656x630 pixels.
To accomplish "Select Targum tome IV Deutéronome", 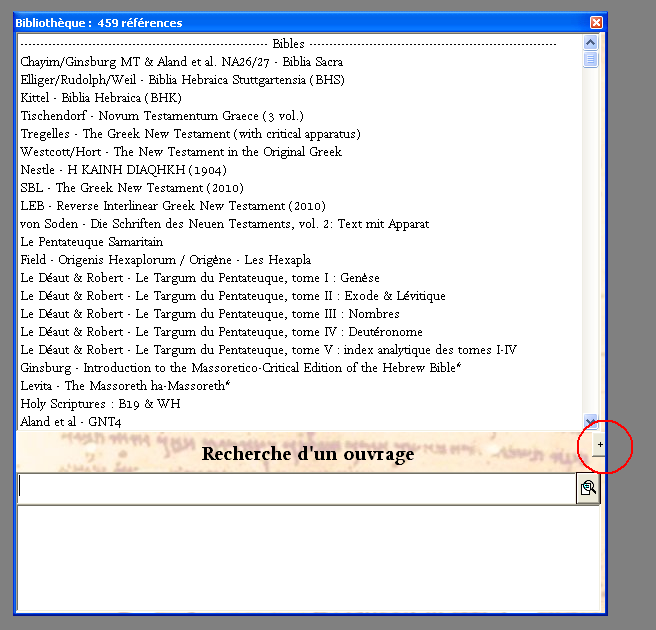I will pos(221,332).
